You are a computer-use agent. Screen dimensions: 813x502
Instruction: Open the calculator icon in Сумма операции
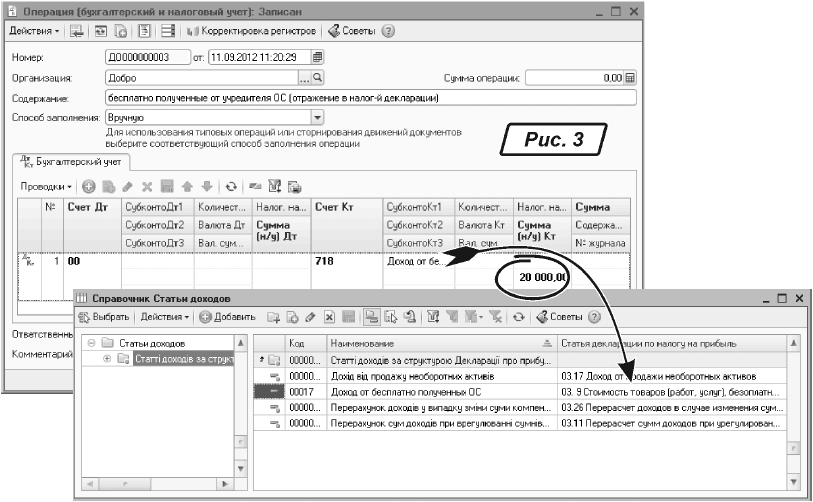tap(630, 77)
